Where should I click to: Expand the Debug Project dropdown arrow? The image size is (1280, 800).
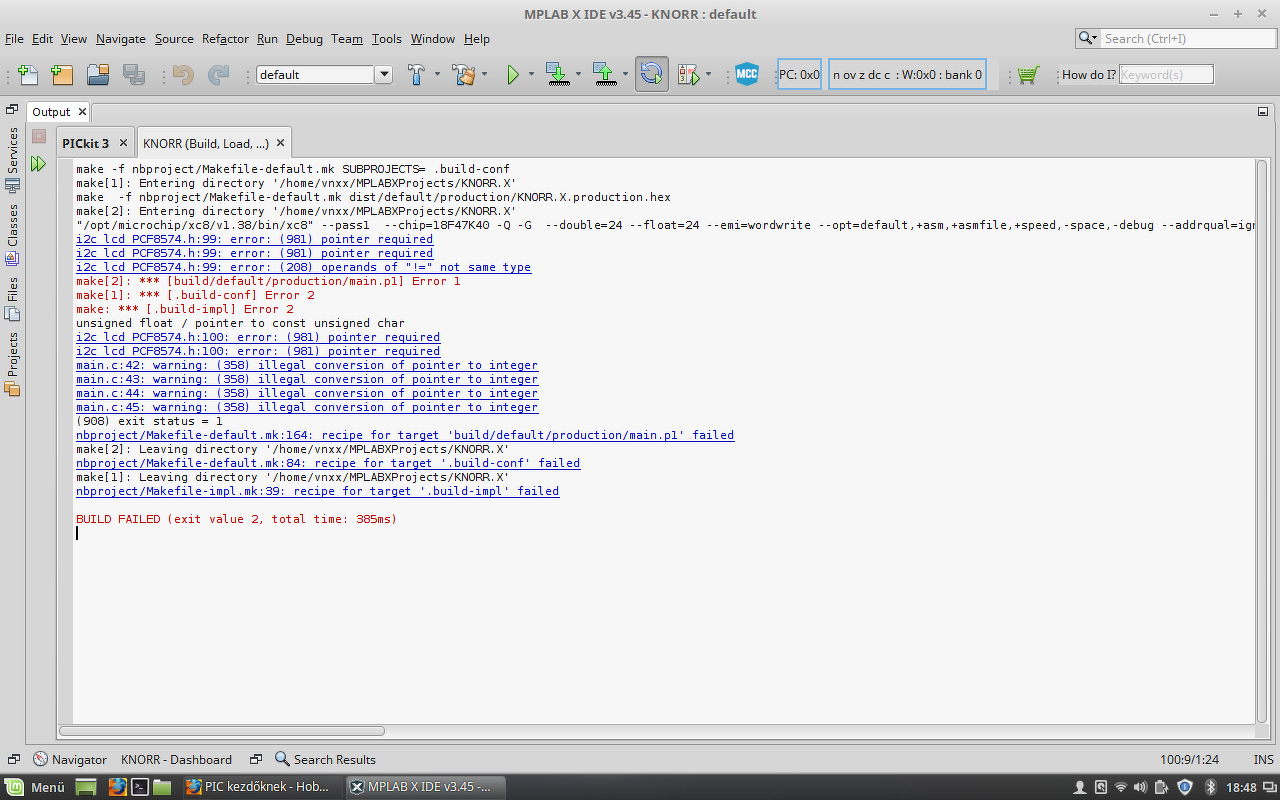click(x=708, y=75)
